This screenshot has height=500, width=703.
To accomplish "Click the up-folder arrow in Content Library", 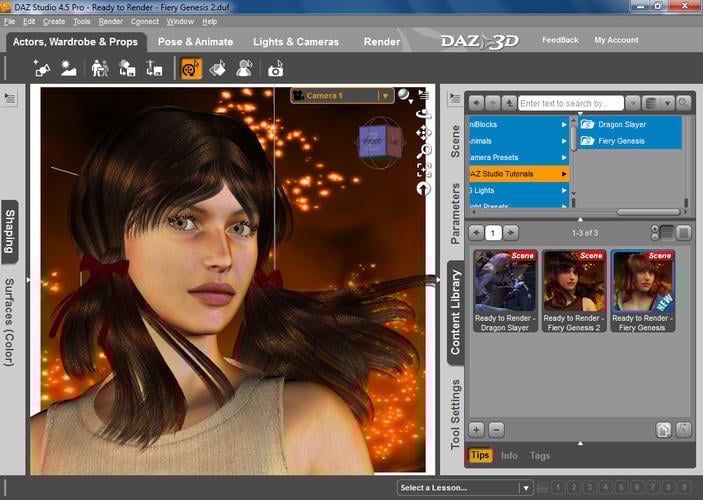I will click(508, 103).
